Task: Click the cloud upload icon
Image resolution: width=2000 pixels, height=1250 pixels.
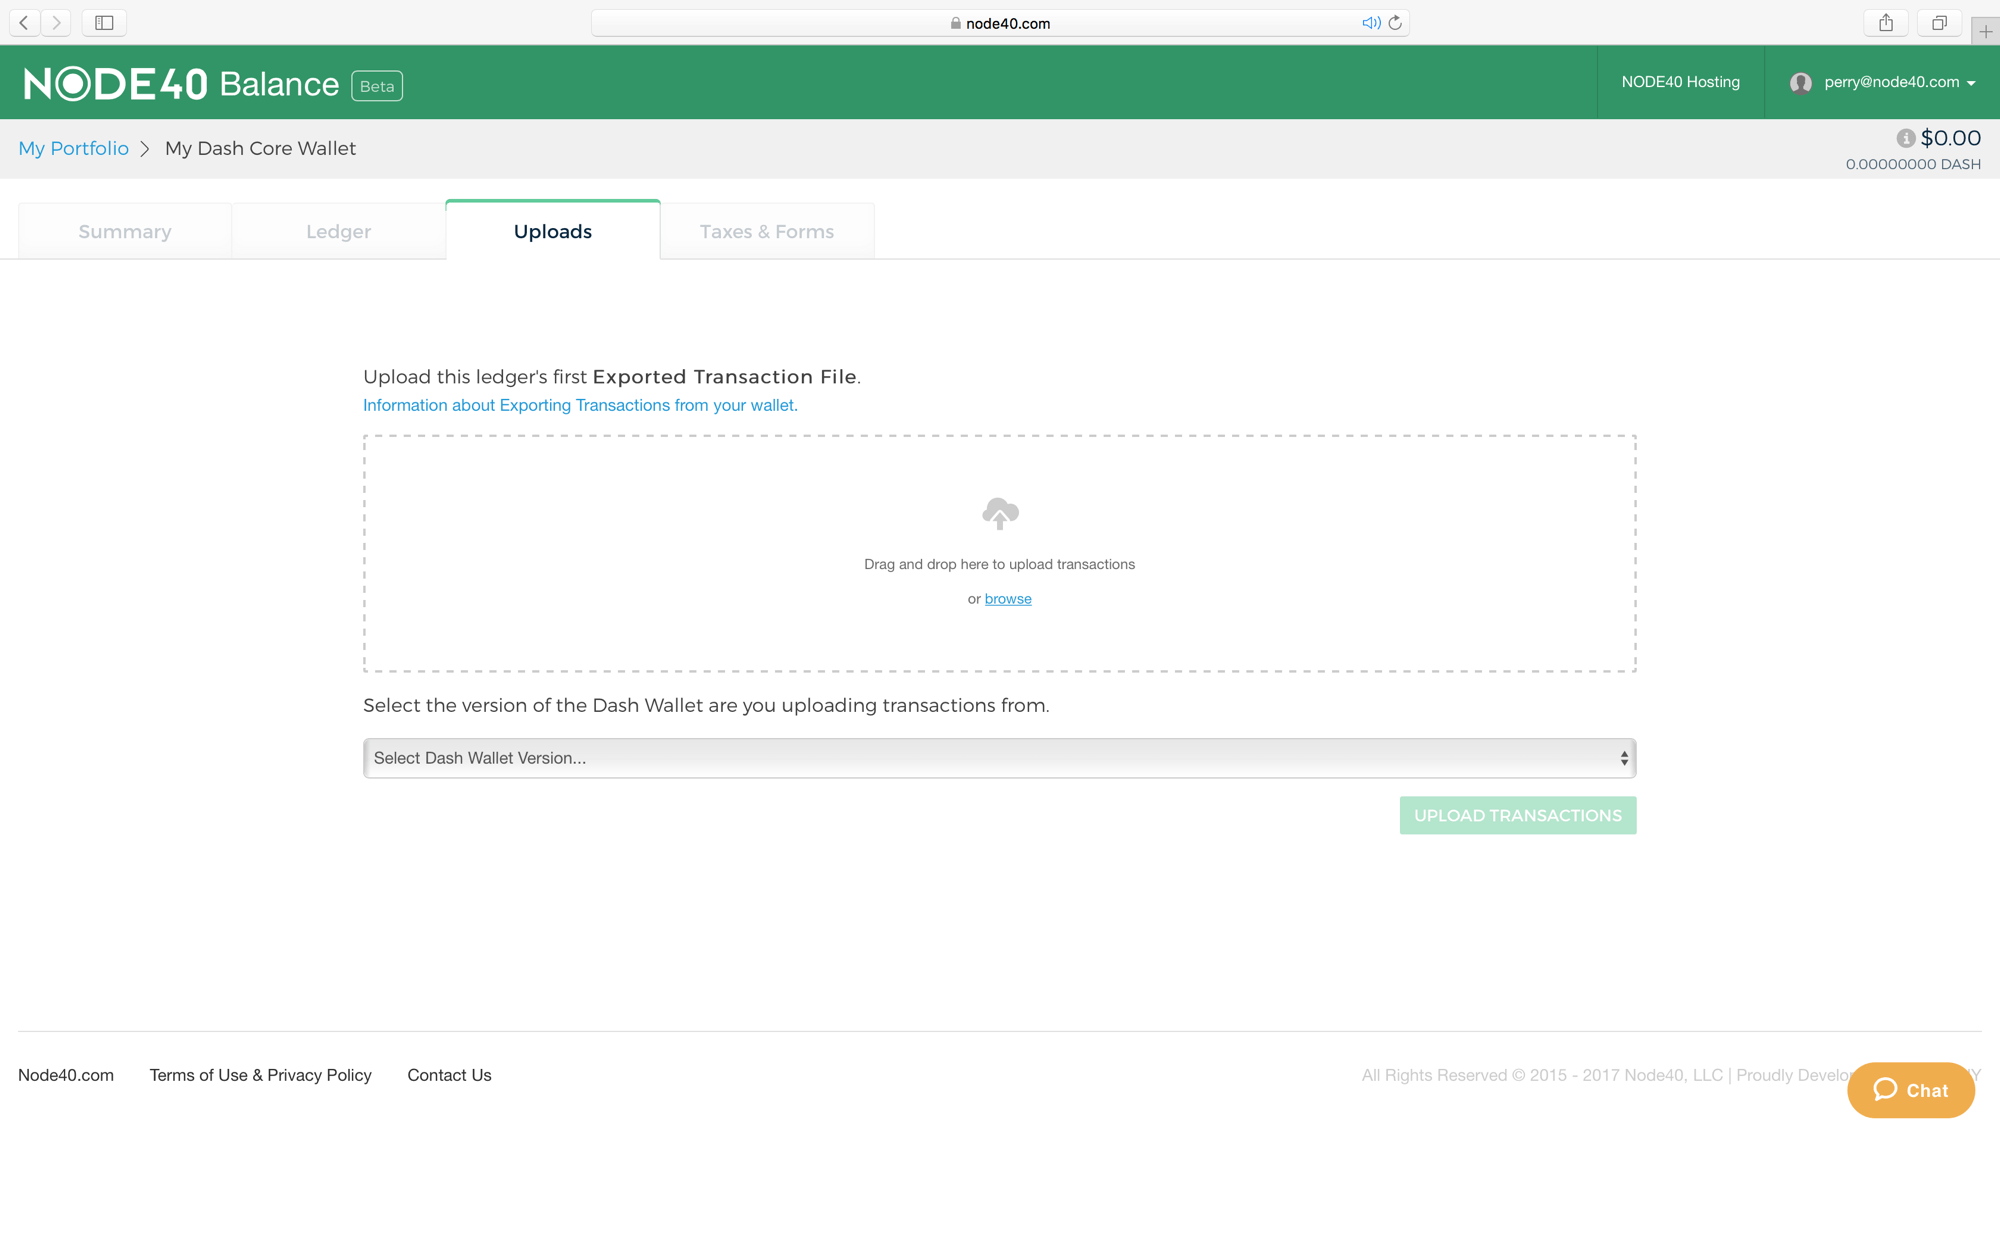Action: [1000, 513]
